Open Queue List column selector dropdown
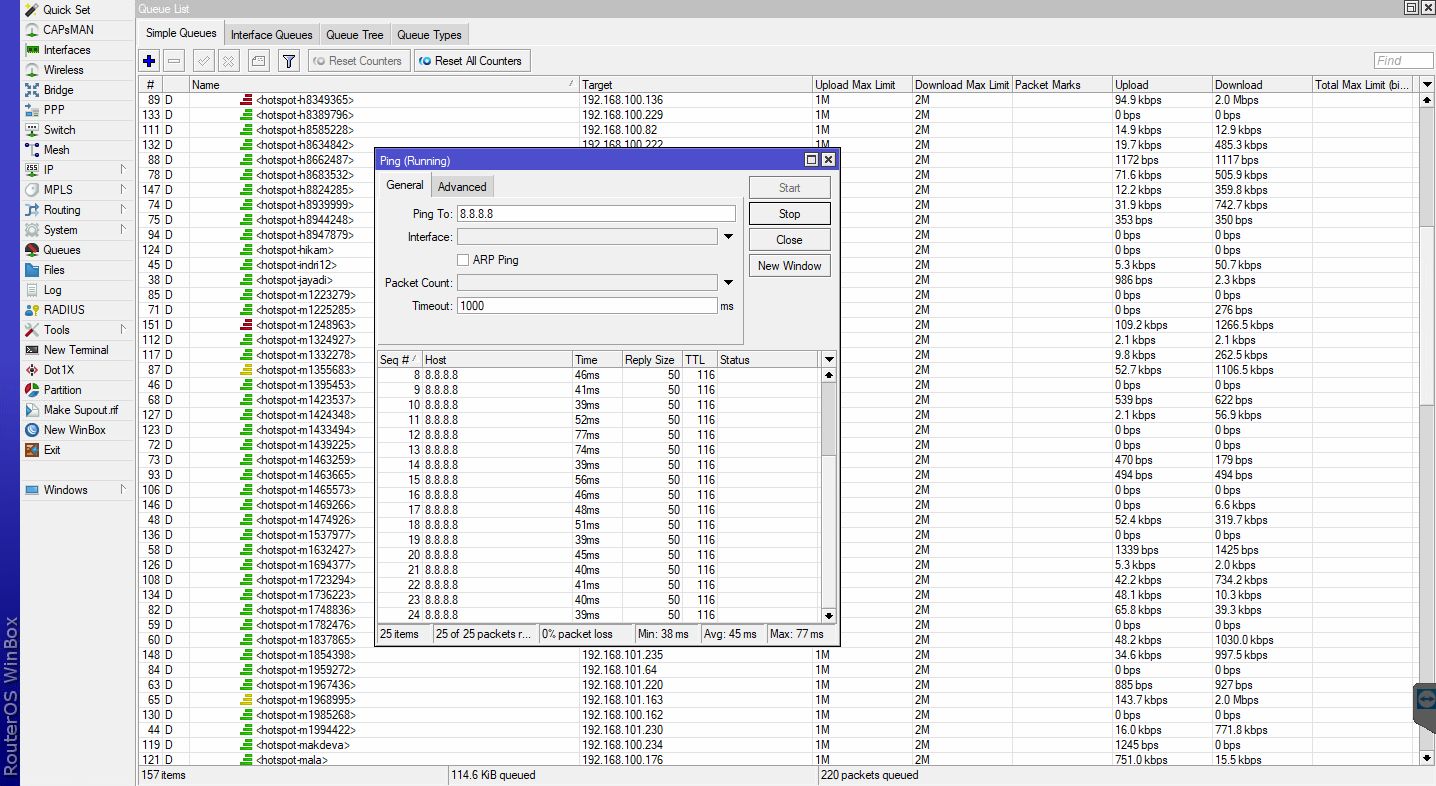The height and width of the screenshot is (786, 1436). (x=1427, y=85)
